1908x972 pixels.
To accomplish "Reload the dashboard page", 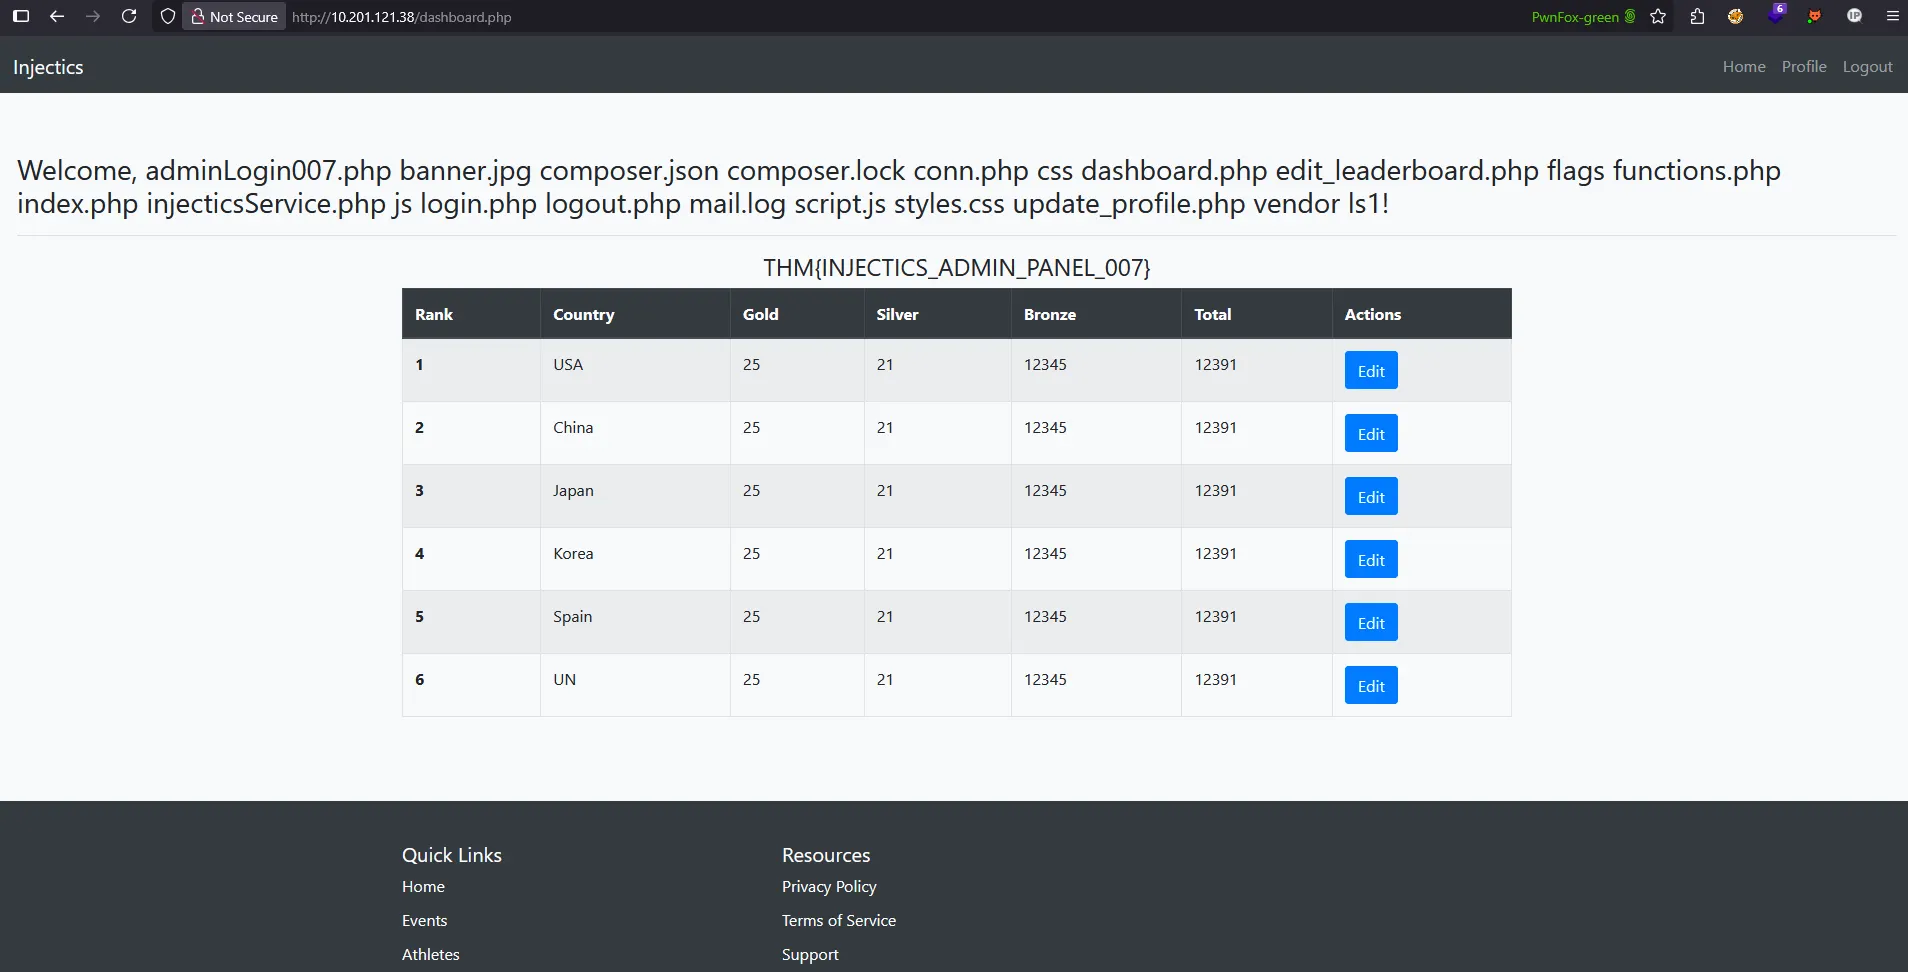I will pyautogui.click(x=129, y=16).
